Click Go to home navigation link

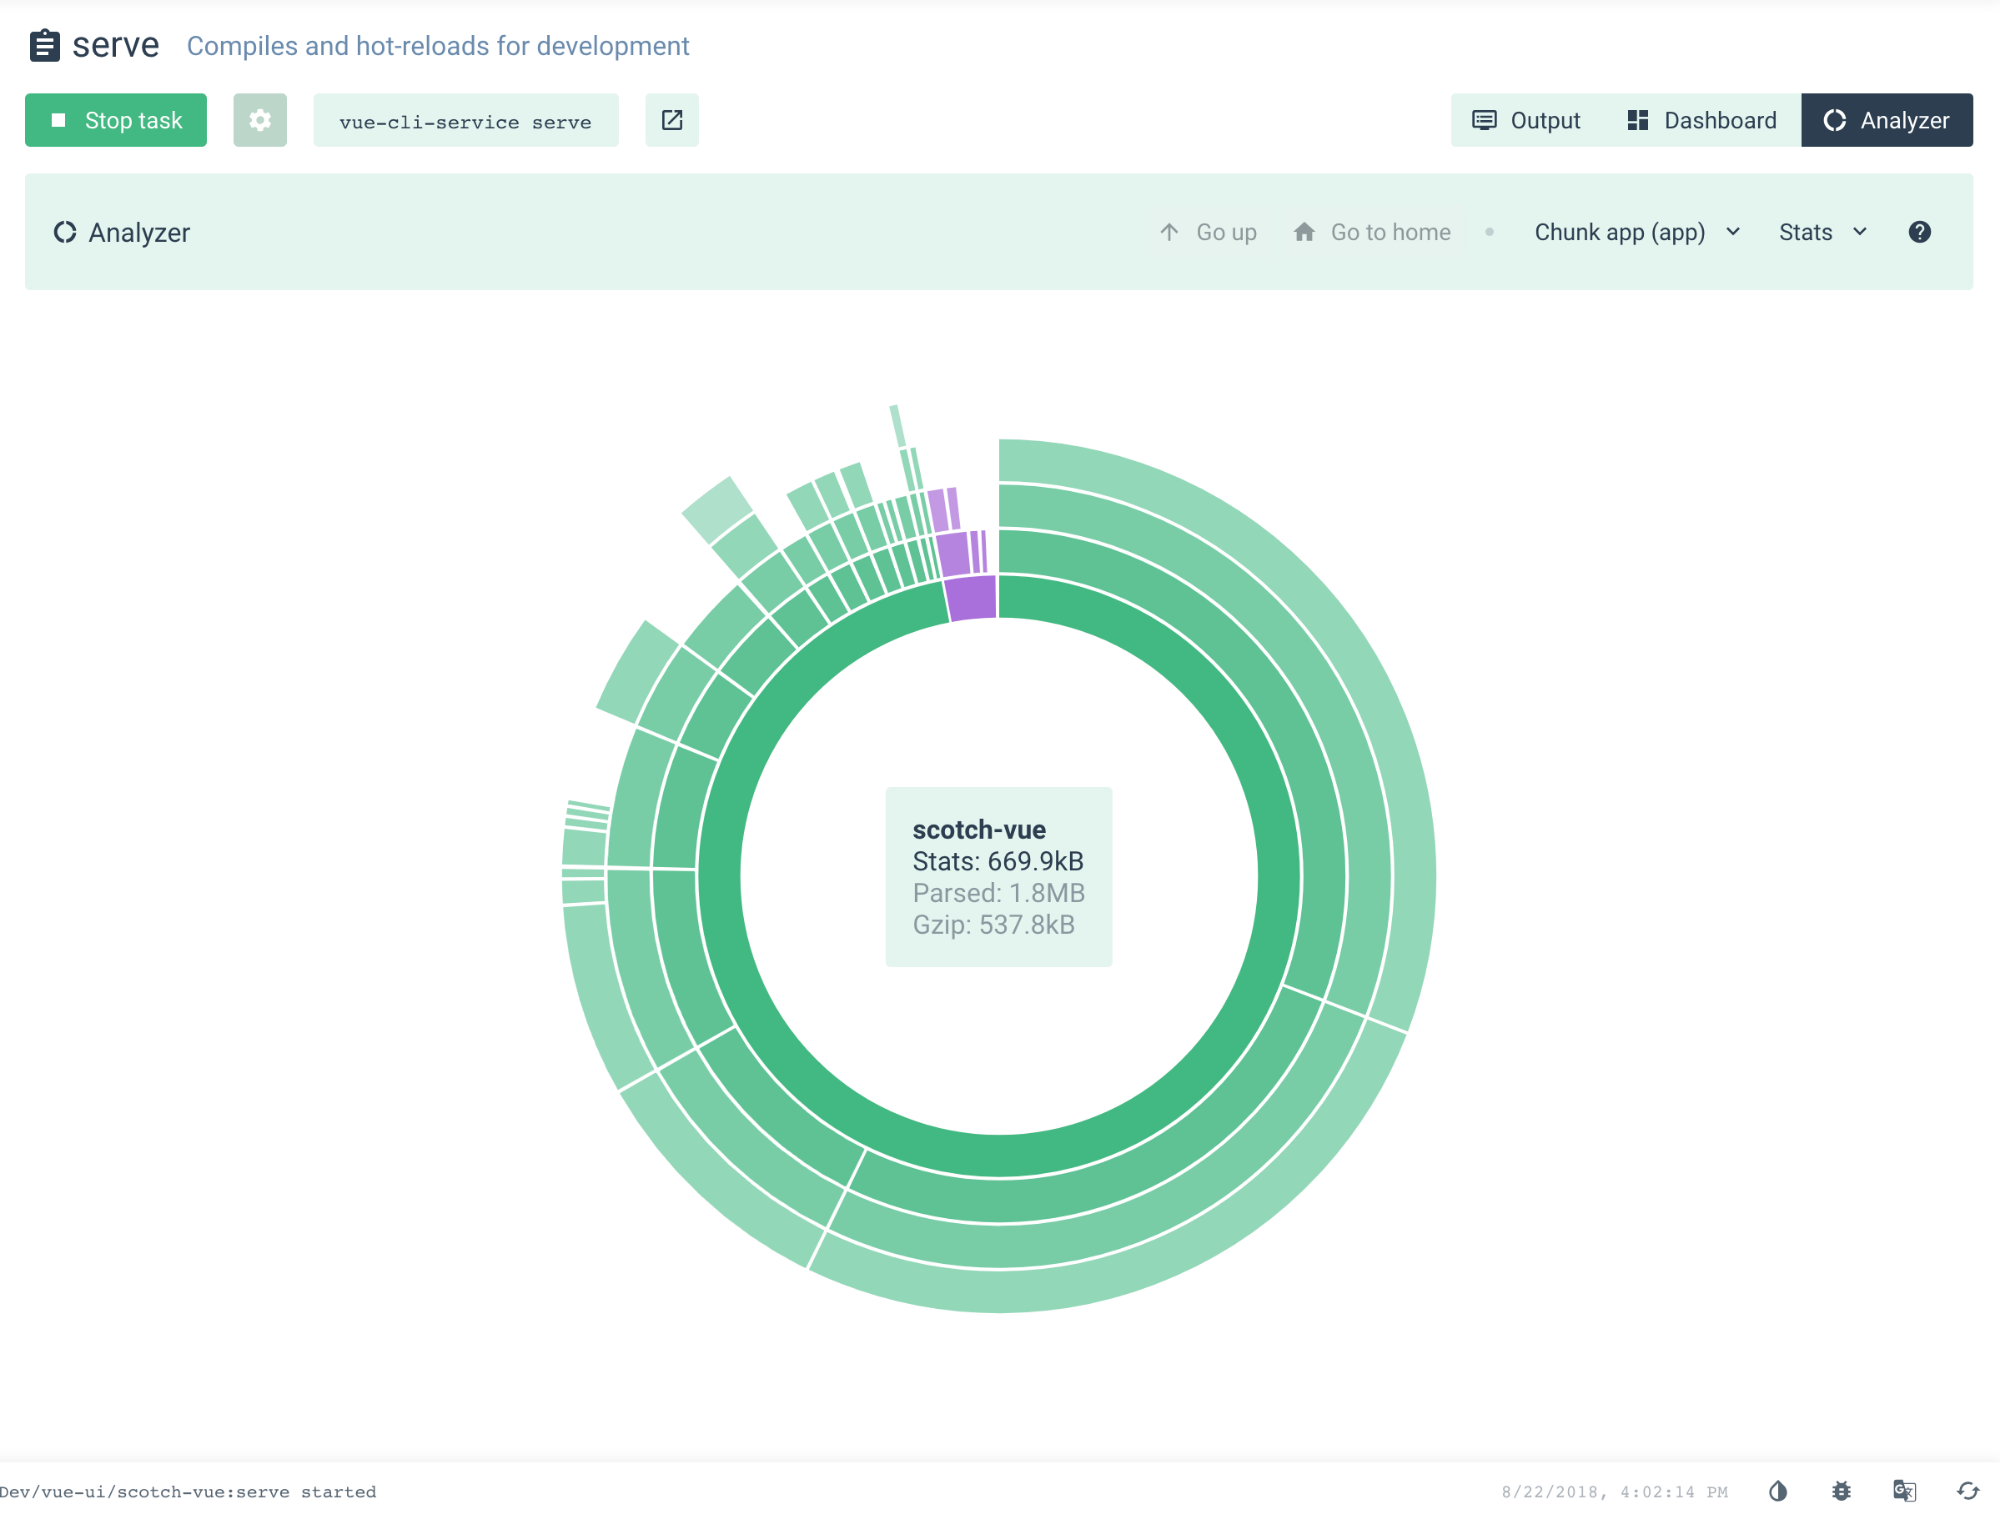1370,233
